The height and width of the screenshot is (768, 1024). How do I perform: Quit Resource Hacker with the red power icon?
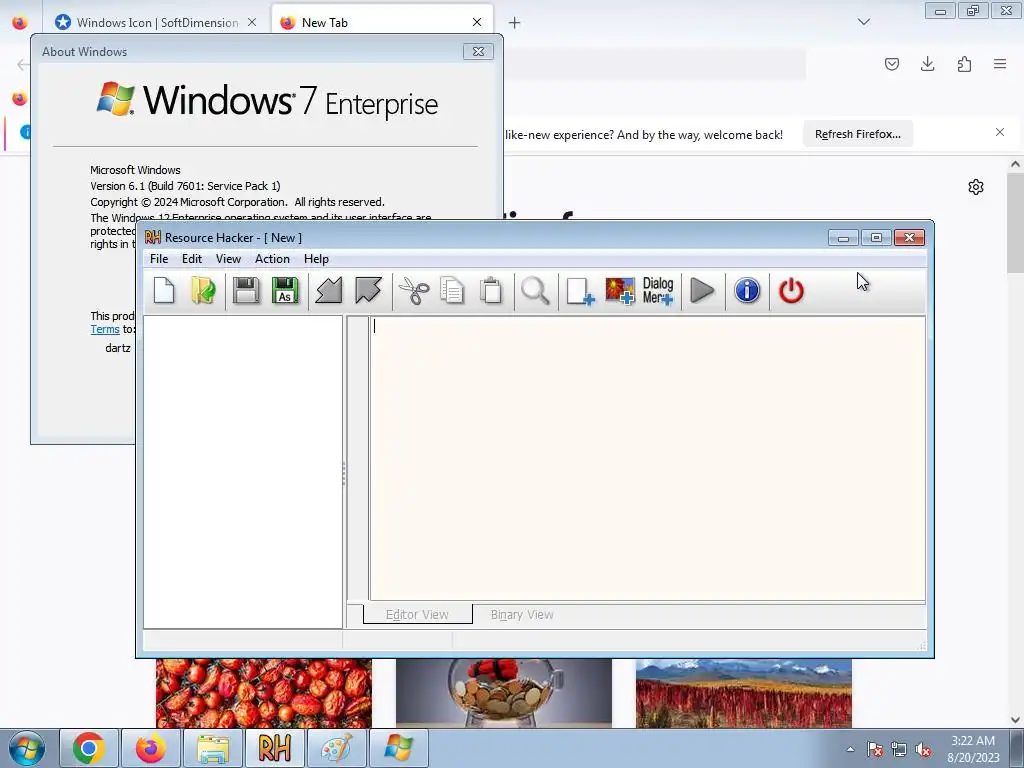(791, 291)
